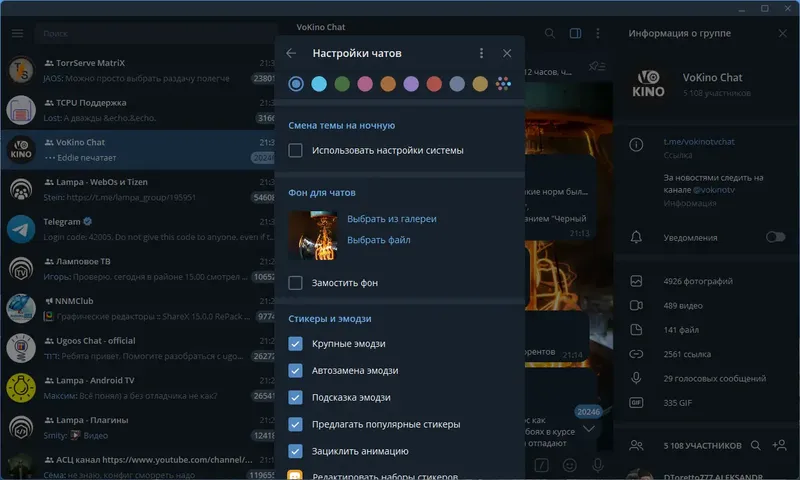
Task: Toggle the right info sidebar panel
Action: point(575,33)
